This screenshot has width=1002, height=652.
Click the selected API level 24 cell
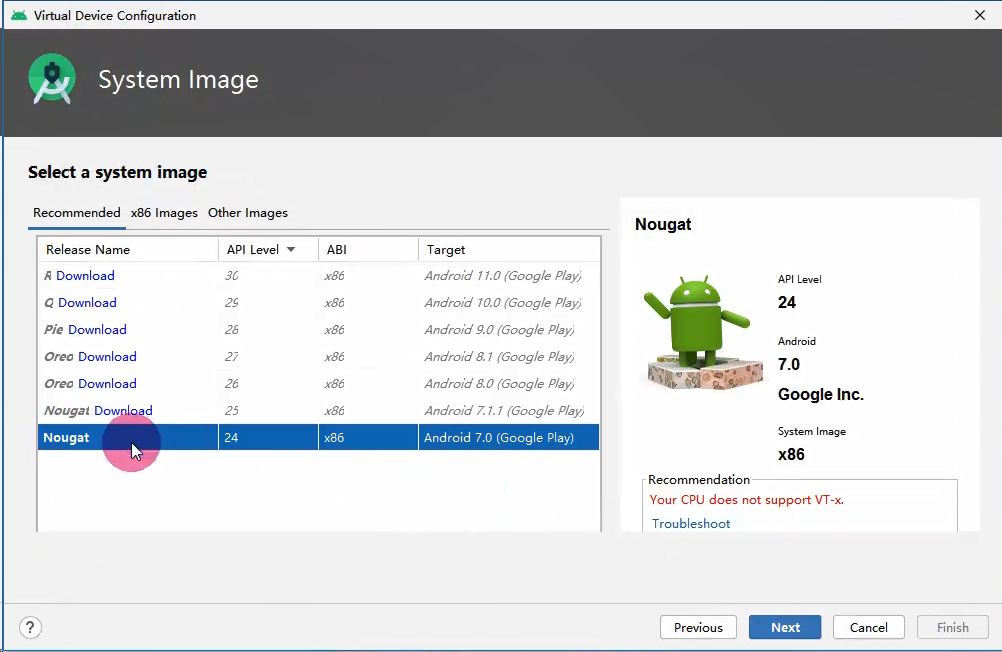[268, 437]
